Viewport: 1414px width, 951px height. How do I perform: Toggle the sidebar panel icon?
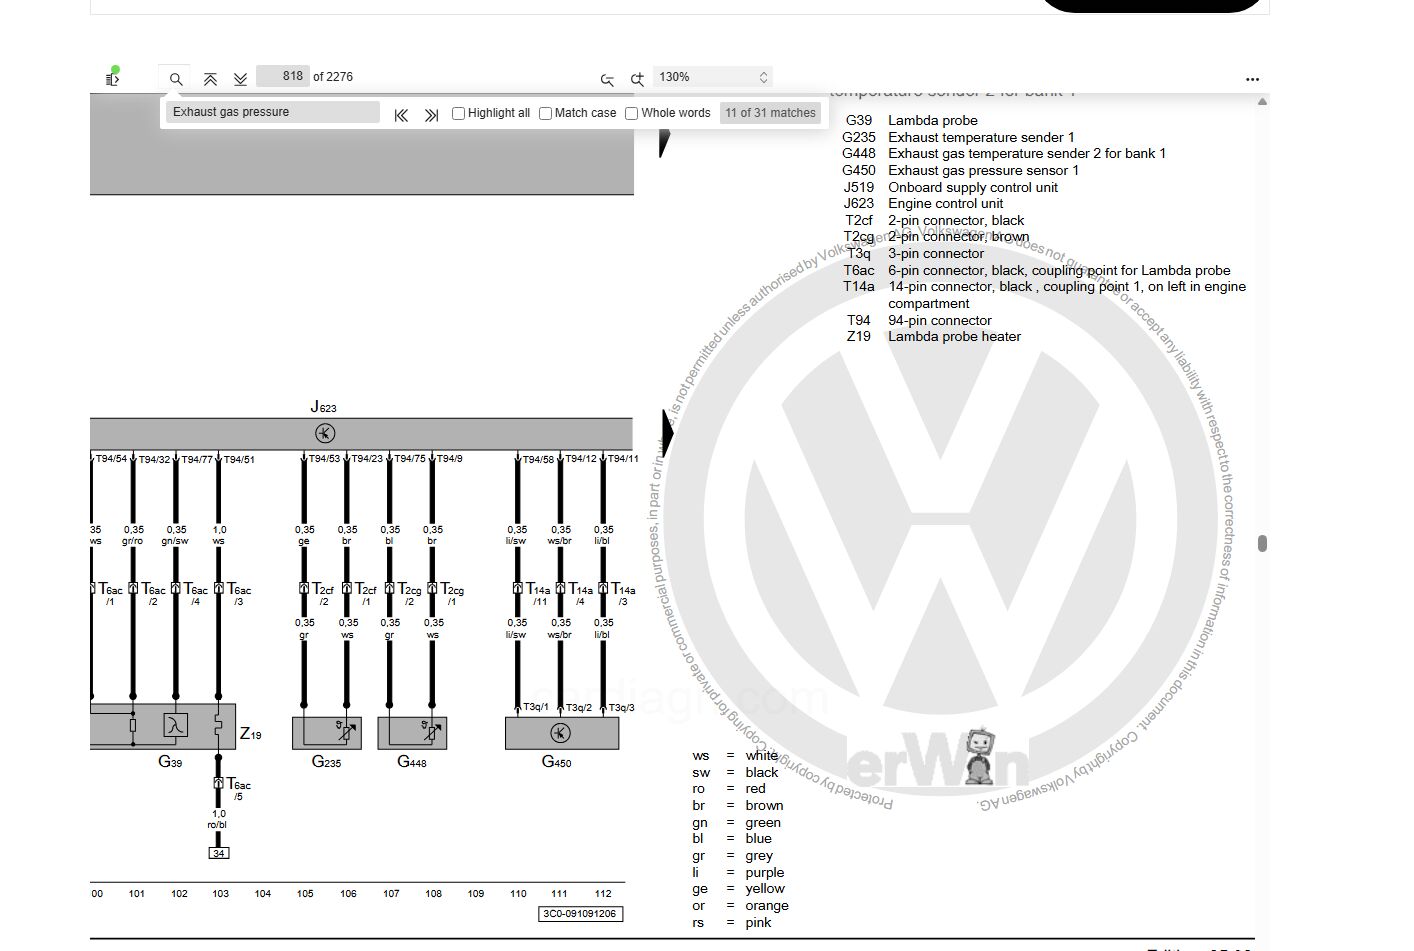[x=112, y=77]
